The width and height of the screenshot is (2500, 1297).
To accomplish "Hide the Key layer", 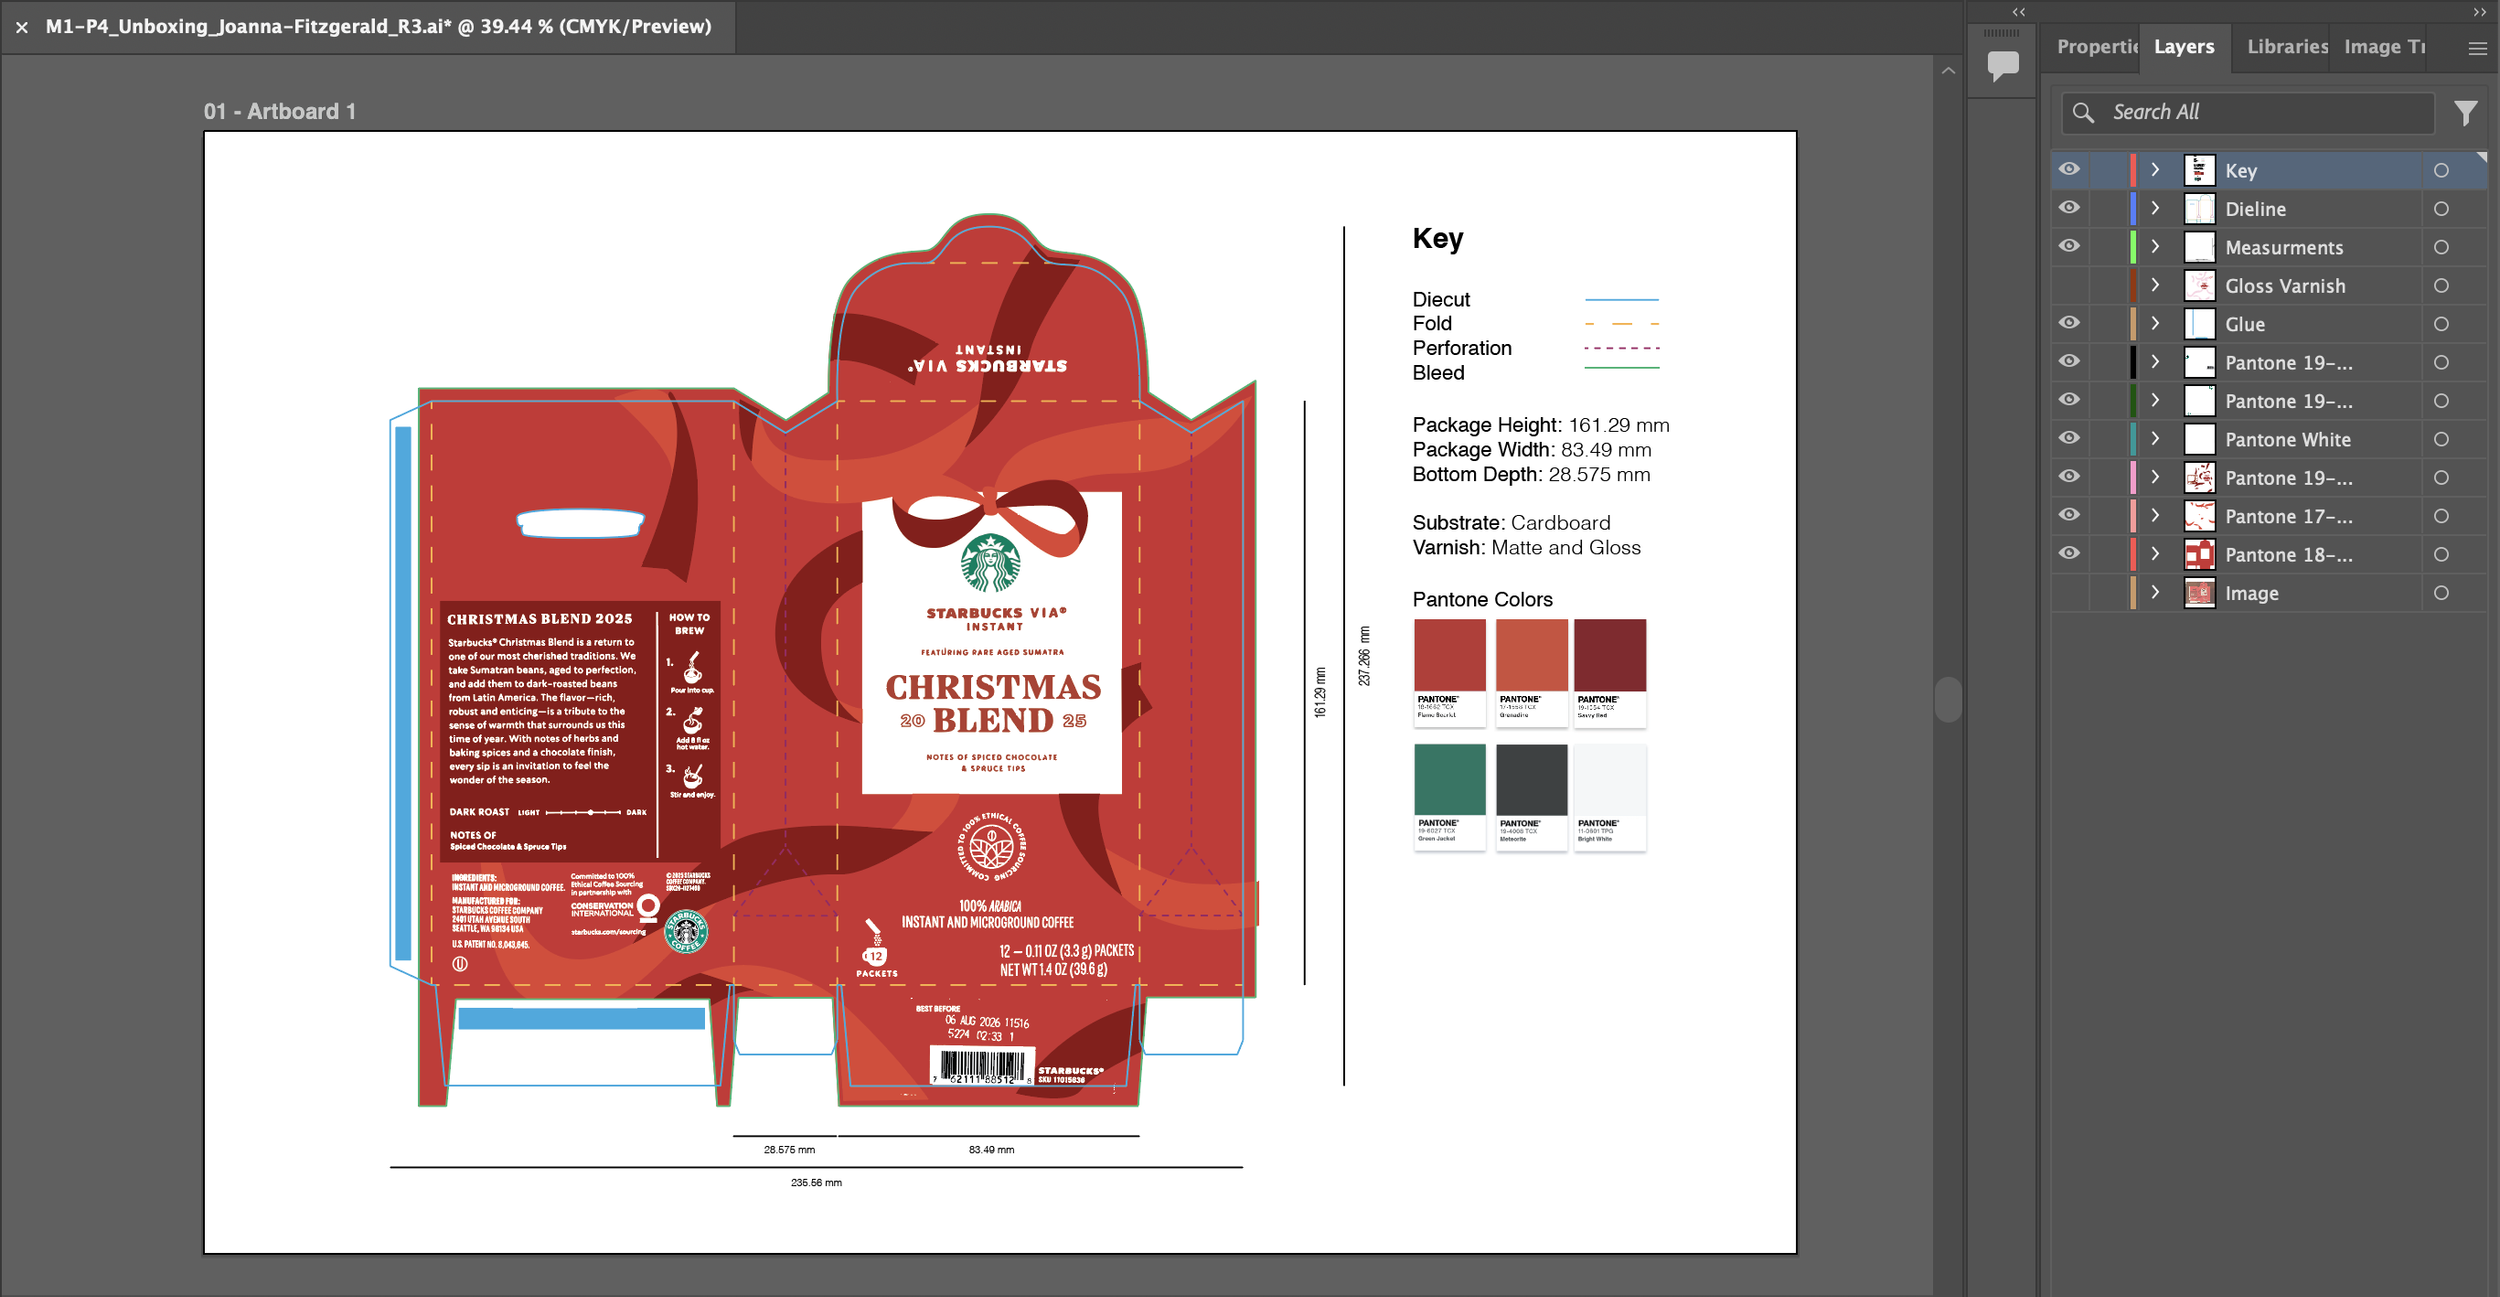I will (x=2069, y=169).
